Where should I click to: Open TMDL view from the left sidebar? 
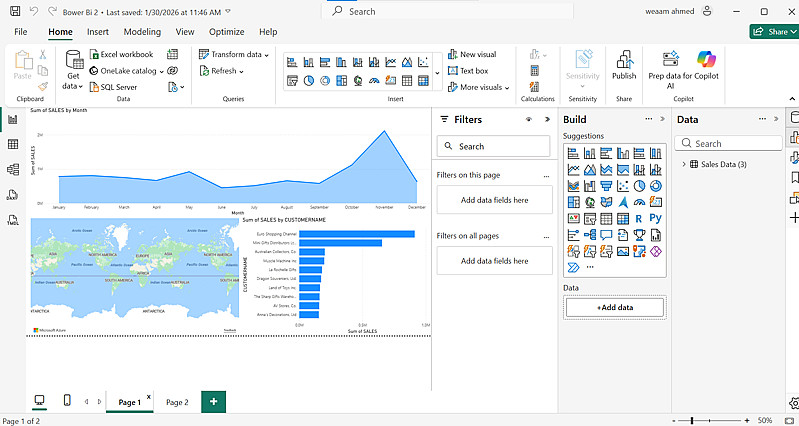click(13, 220)
